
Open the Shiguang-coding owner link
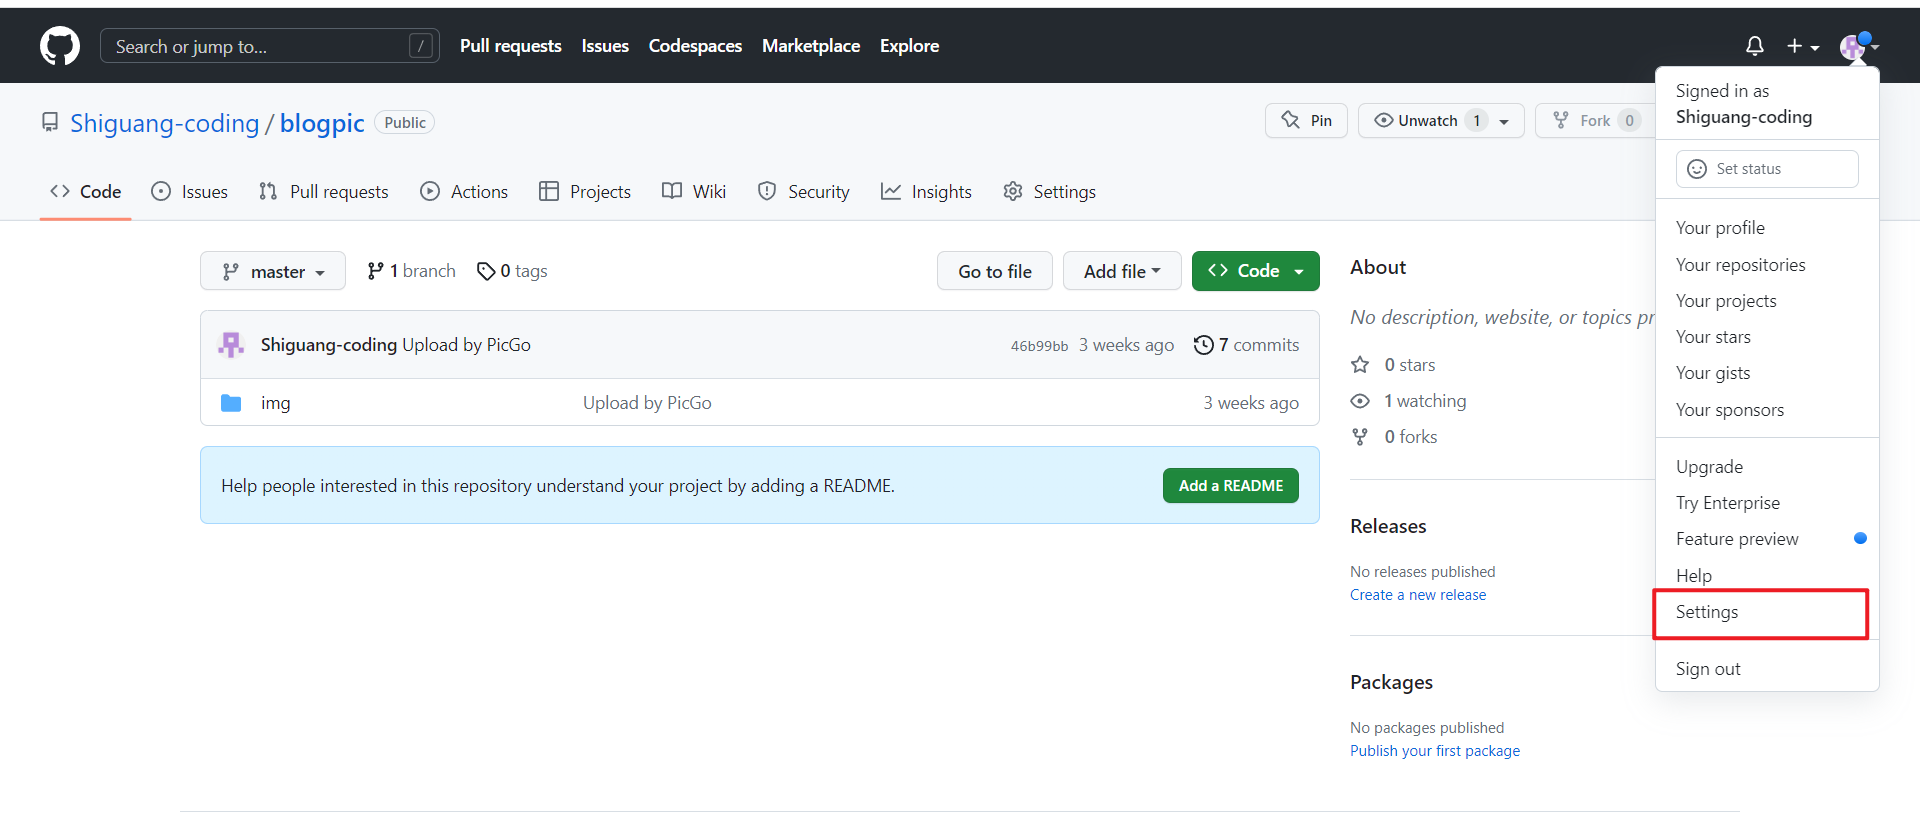tap(165, 123)
